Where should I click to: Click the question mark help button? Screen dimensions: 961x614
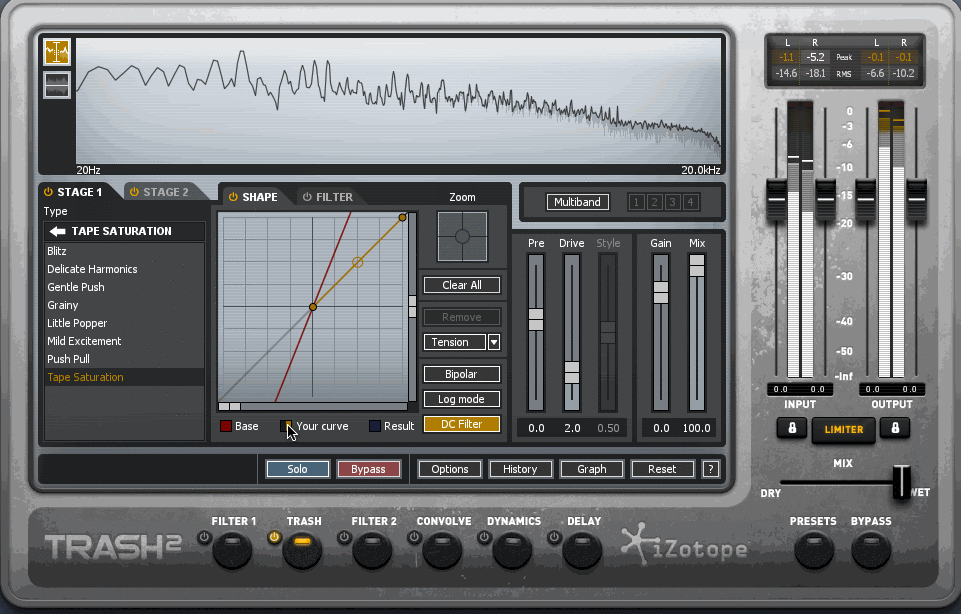click(710, 469)
